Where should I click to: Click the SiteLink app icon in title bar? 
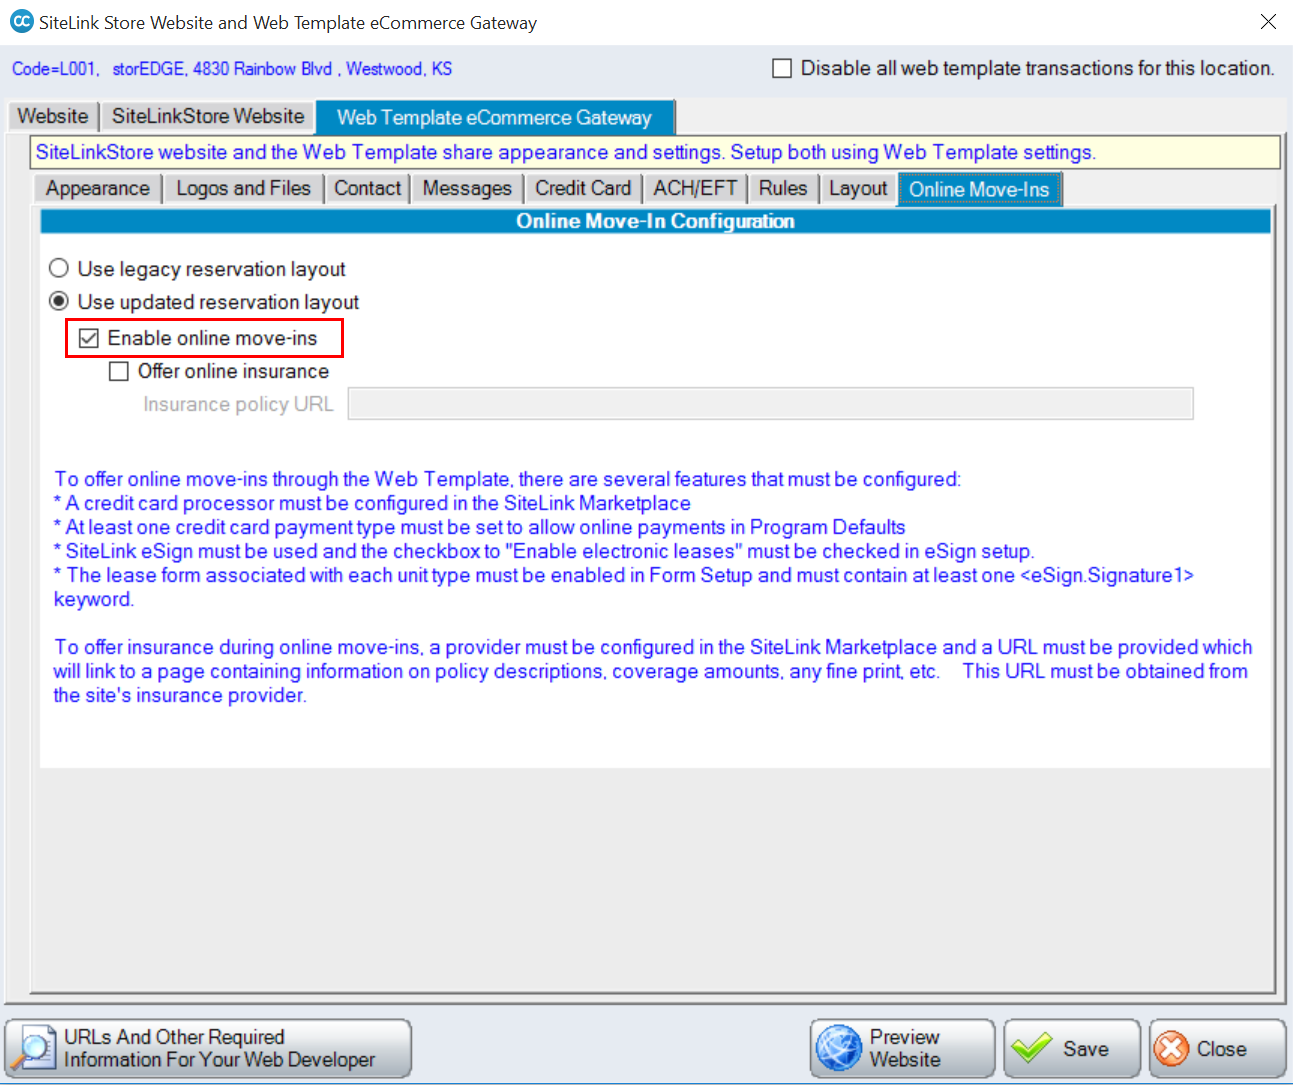tap(21, 21)
